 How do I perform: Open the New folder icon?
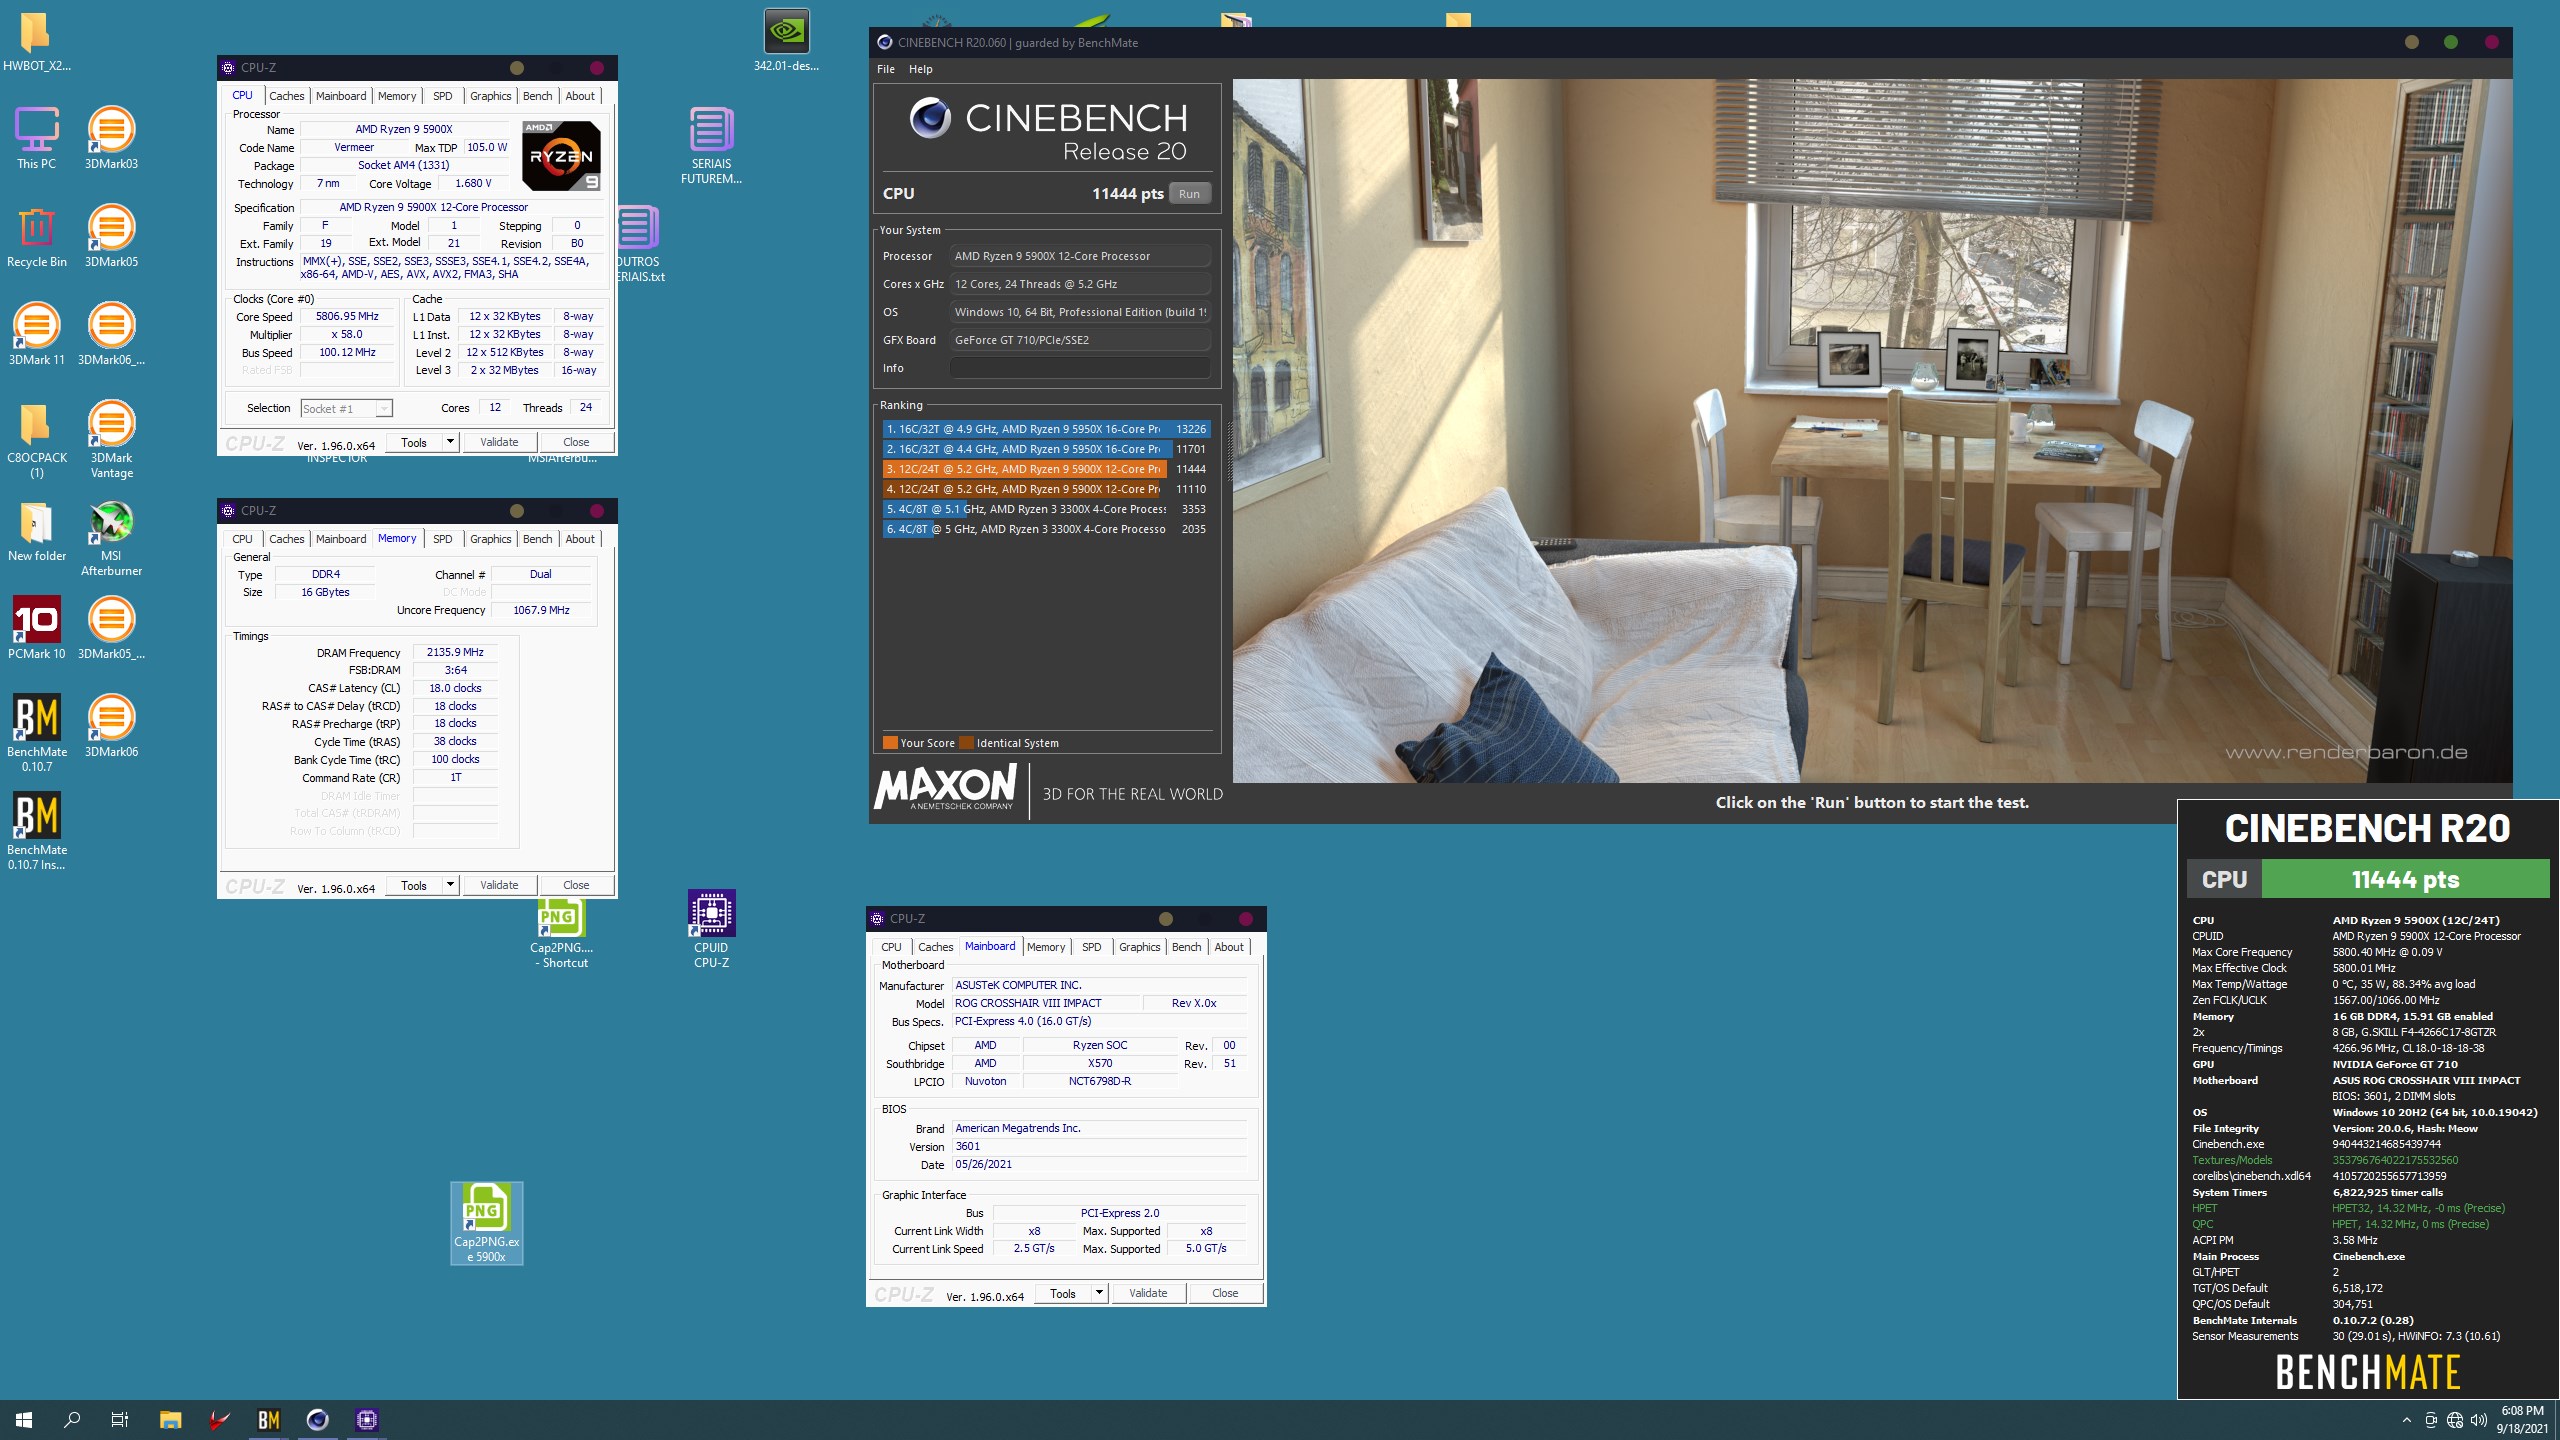36,530
